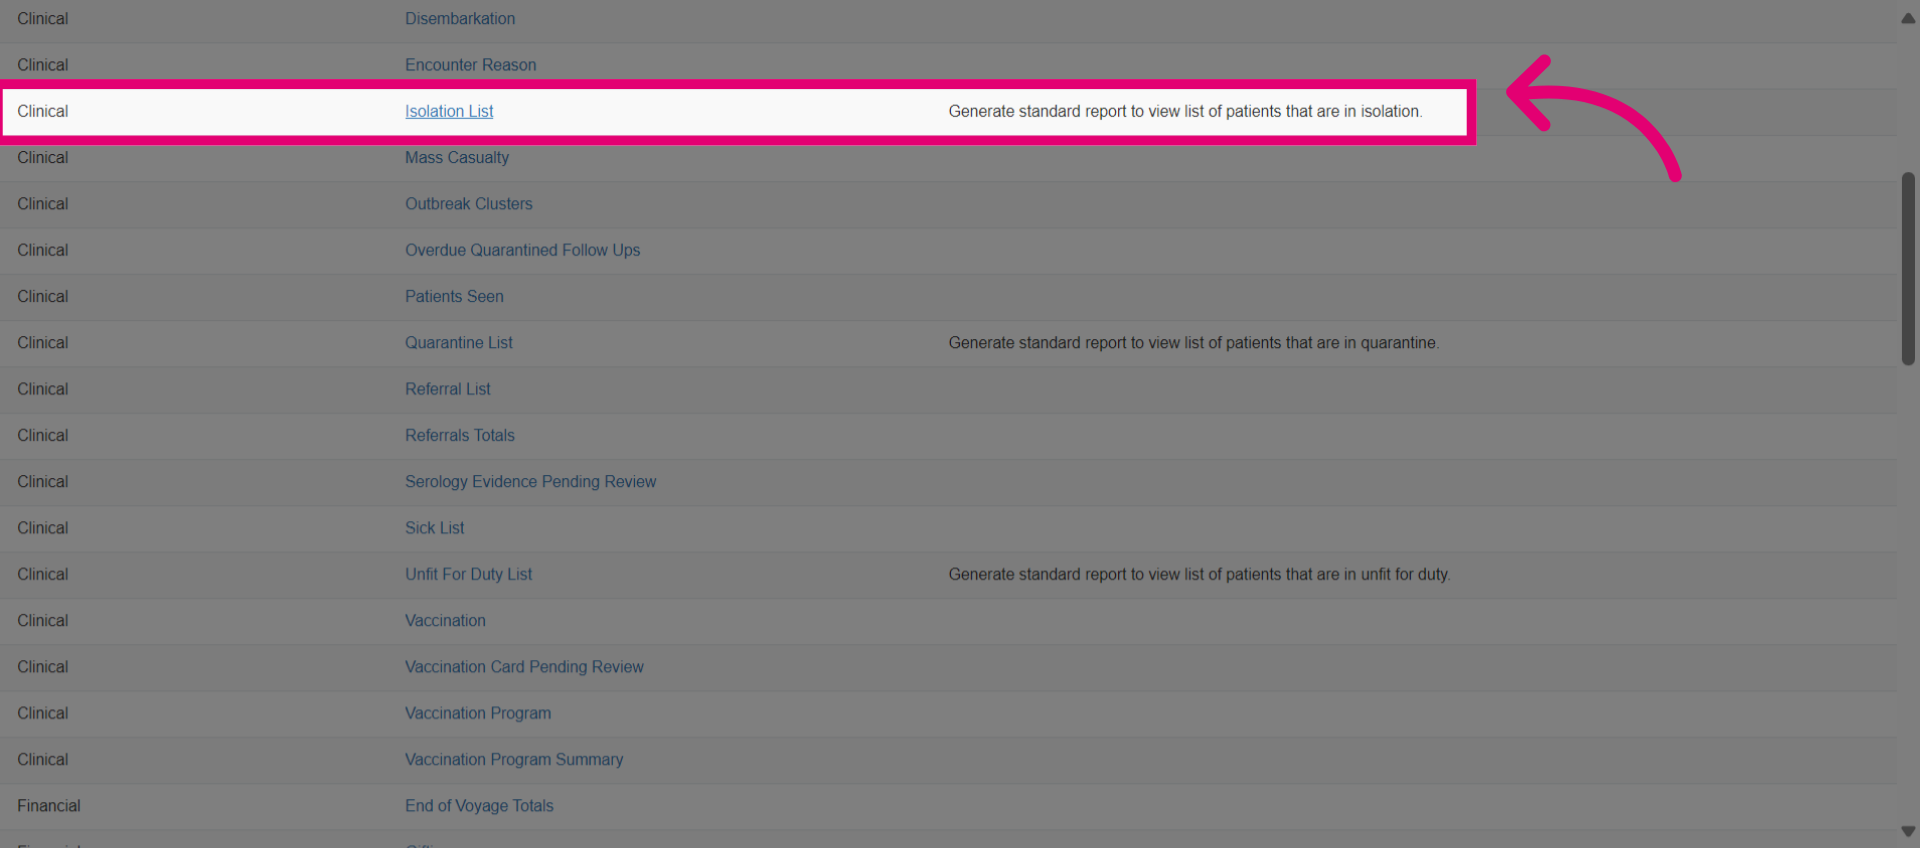Open the Vaccination Program Summary report
Viewport: 1920px width, 848px height.
point(514,759)
